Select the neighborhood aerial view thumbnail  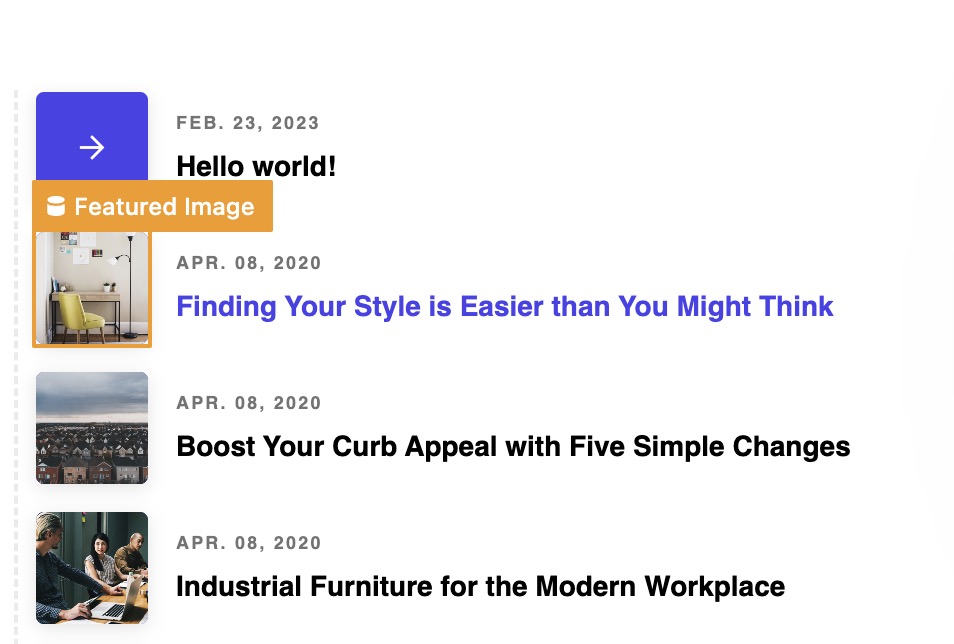coord(92,428)
